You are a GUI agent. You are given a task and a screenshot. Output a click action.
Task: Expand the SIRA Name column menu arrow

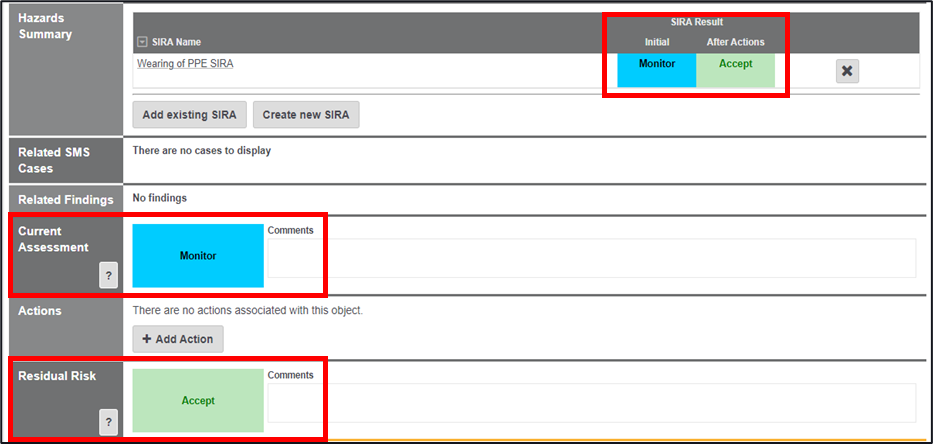(x=142, y=42)
